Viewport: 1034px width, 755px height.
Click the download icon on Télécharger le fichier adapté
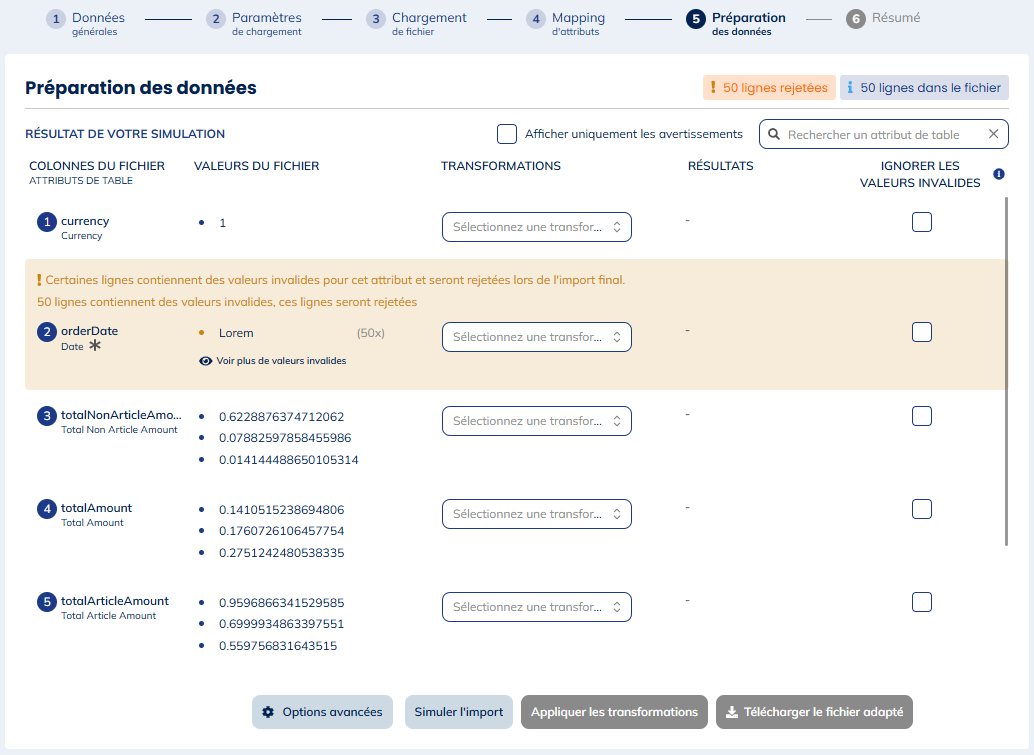point(732,712)
